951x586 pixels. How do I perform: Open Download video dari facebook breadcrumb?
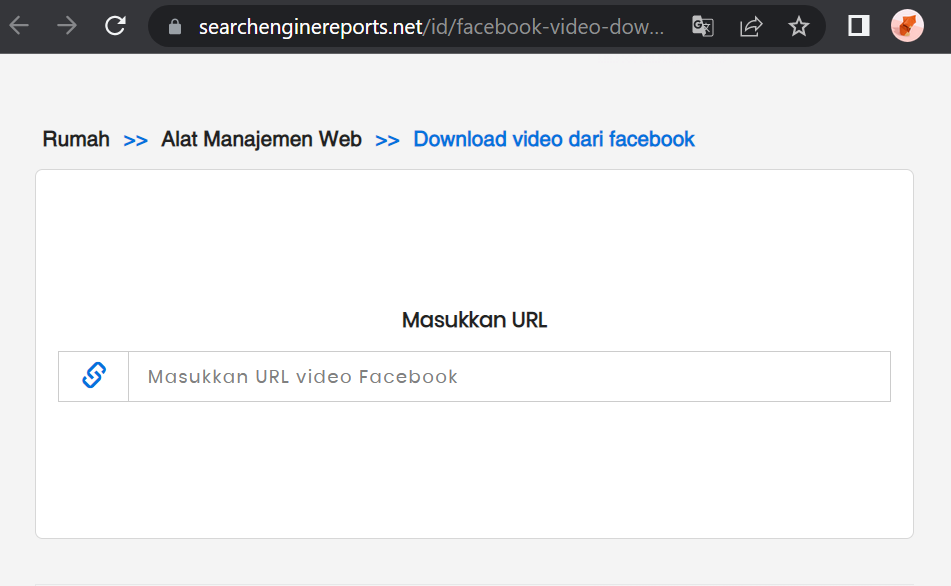[554, 140]
